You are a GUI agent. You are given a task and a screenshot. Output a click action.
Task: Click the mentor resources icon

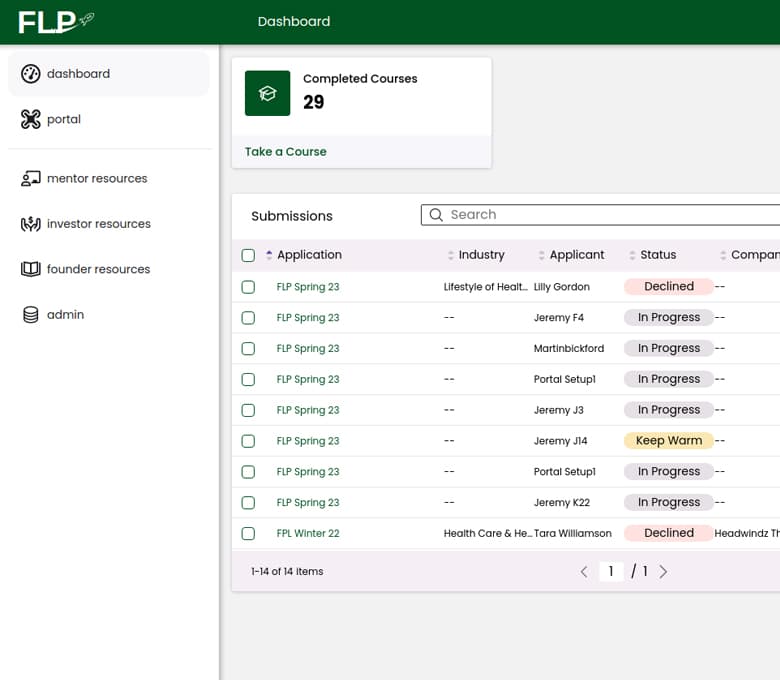point(30,179)
